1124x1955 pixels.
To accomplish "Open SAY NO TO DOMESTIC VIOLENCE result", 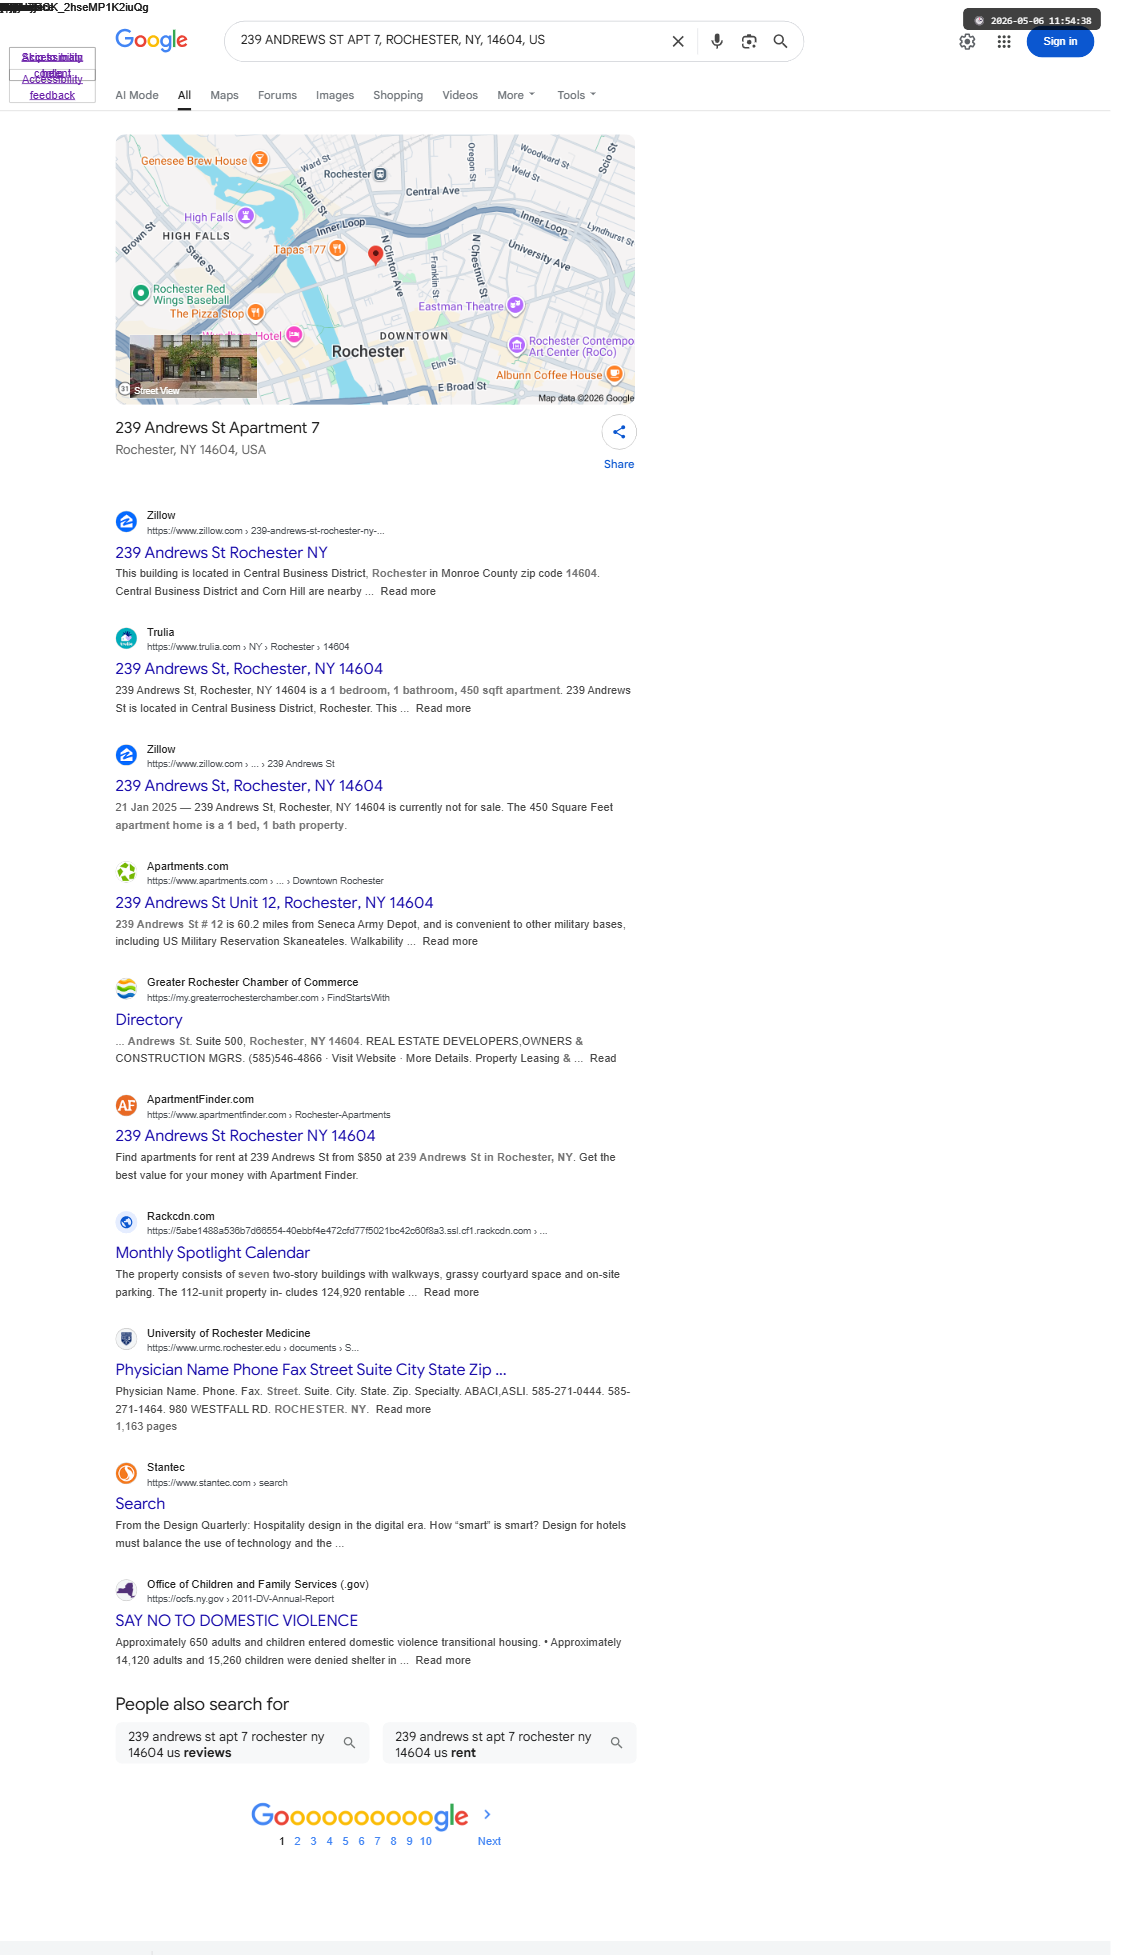I will 237,1621.
